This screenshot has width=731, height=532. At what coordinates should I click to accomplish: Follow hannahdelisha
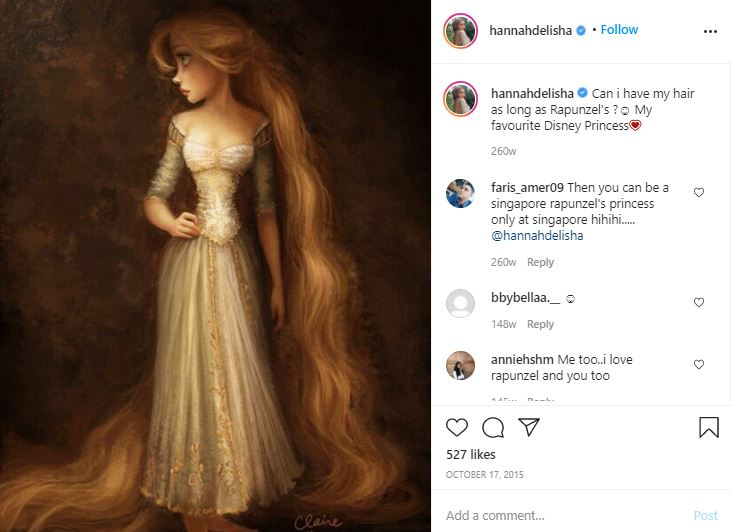pos(619,30)
